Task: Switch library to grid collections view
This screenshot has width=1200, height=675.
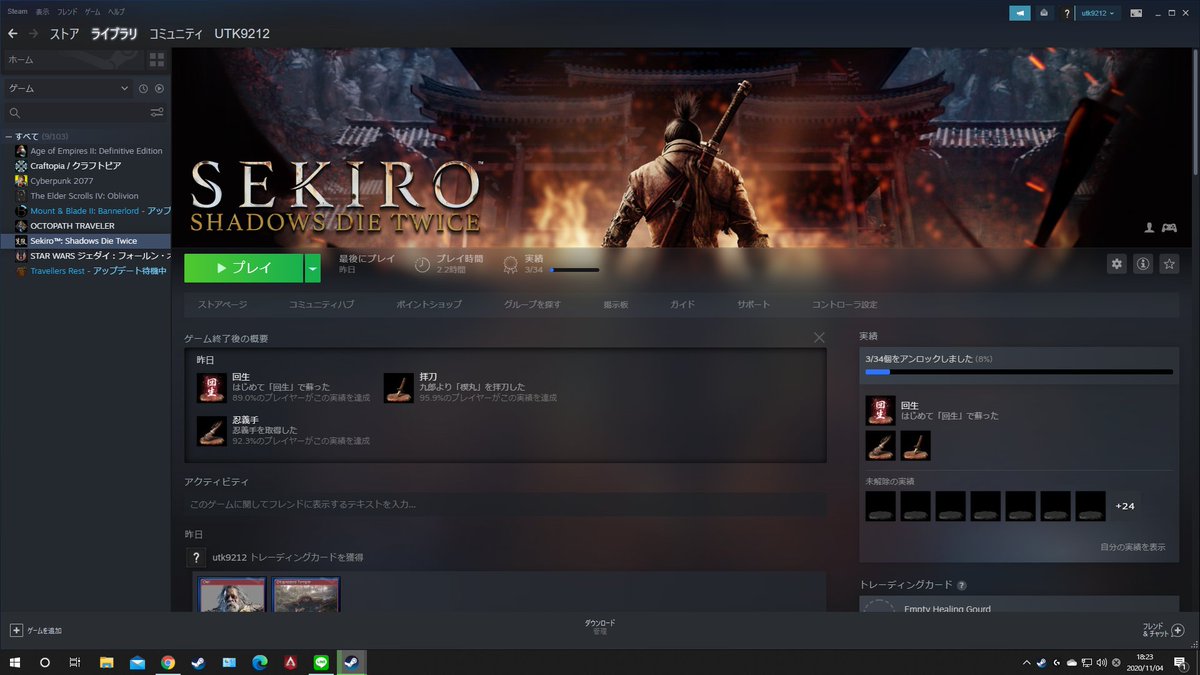Action: point(157,60)
